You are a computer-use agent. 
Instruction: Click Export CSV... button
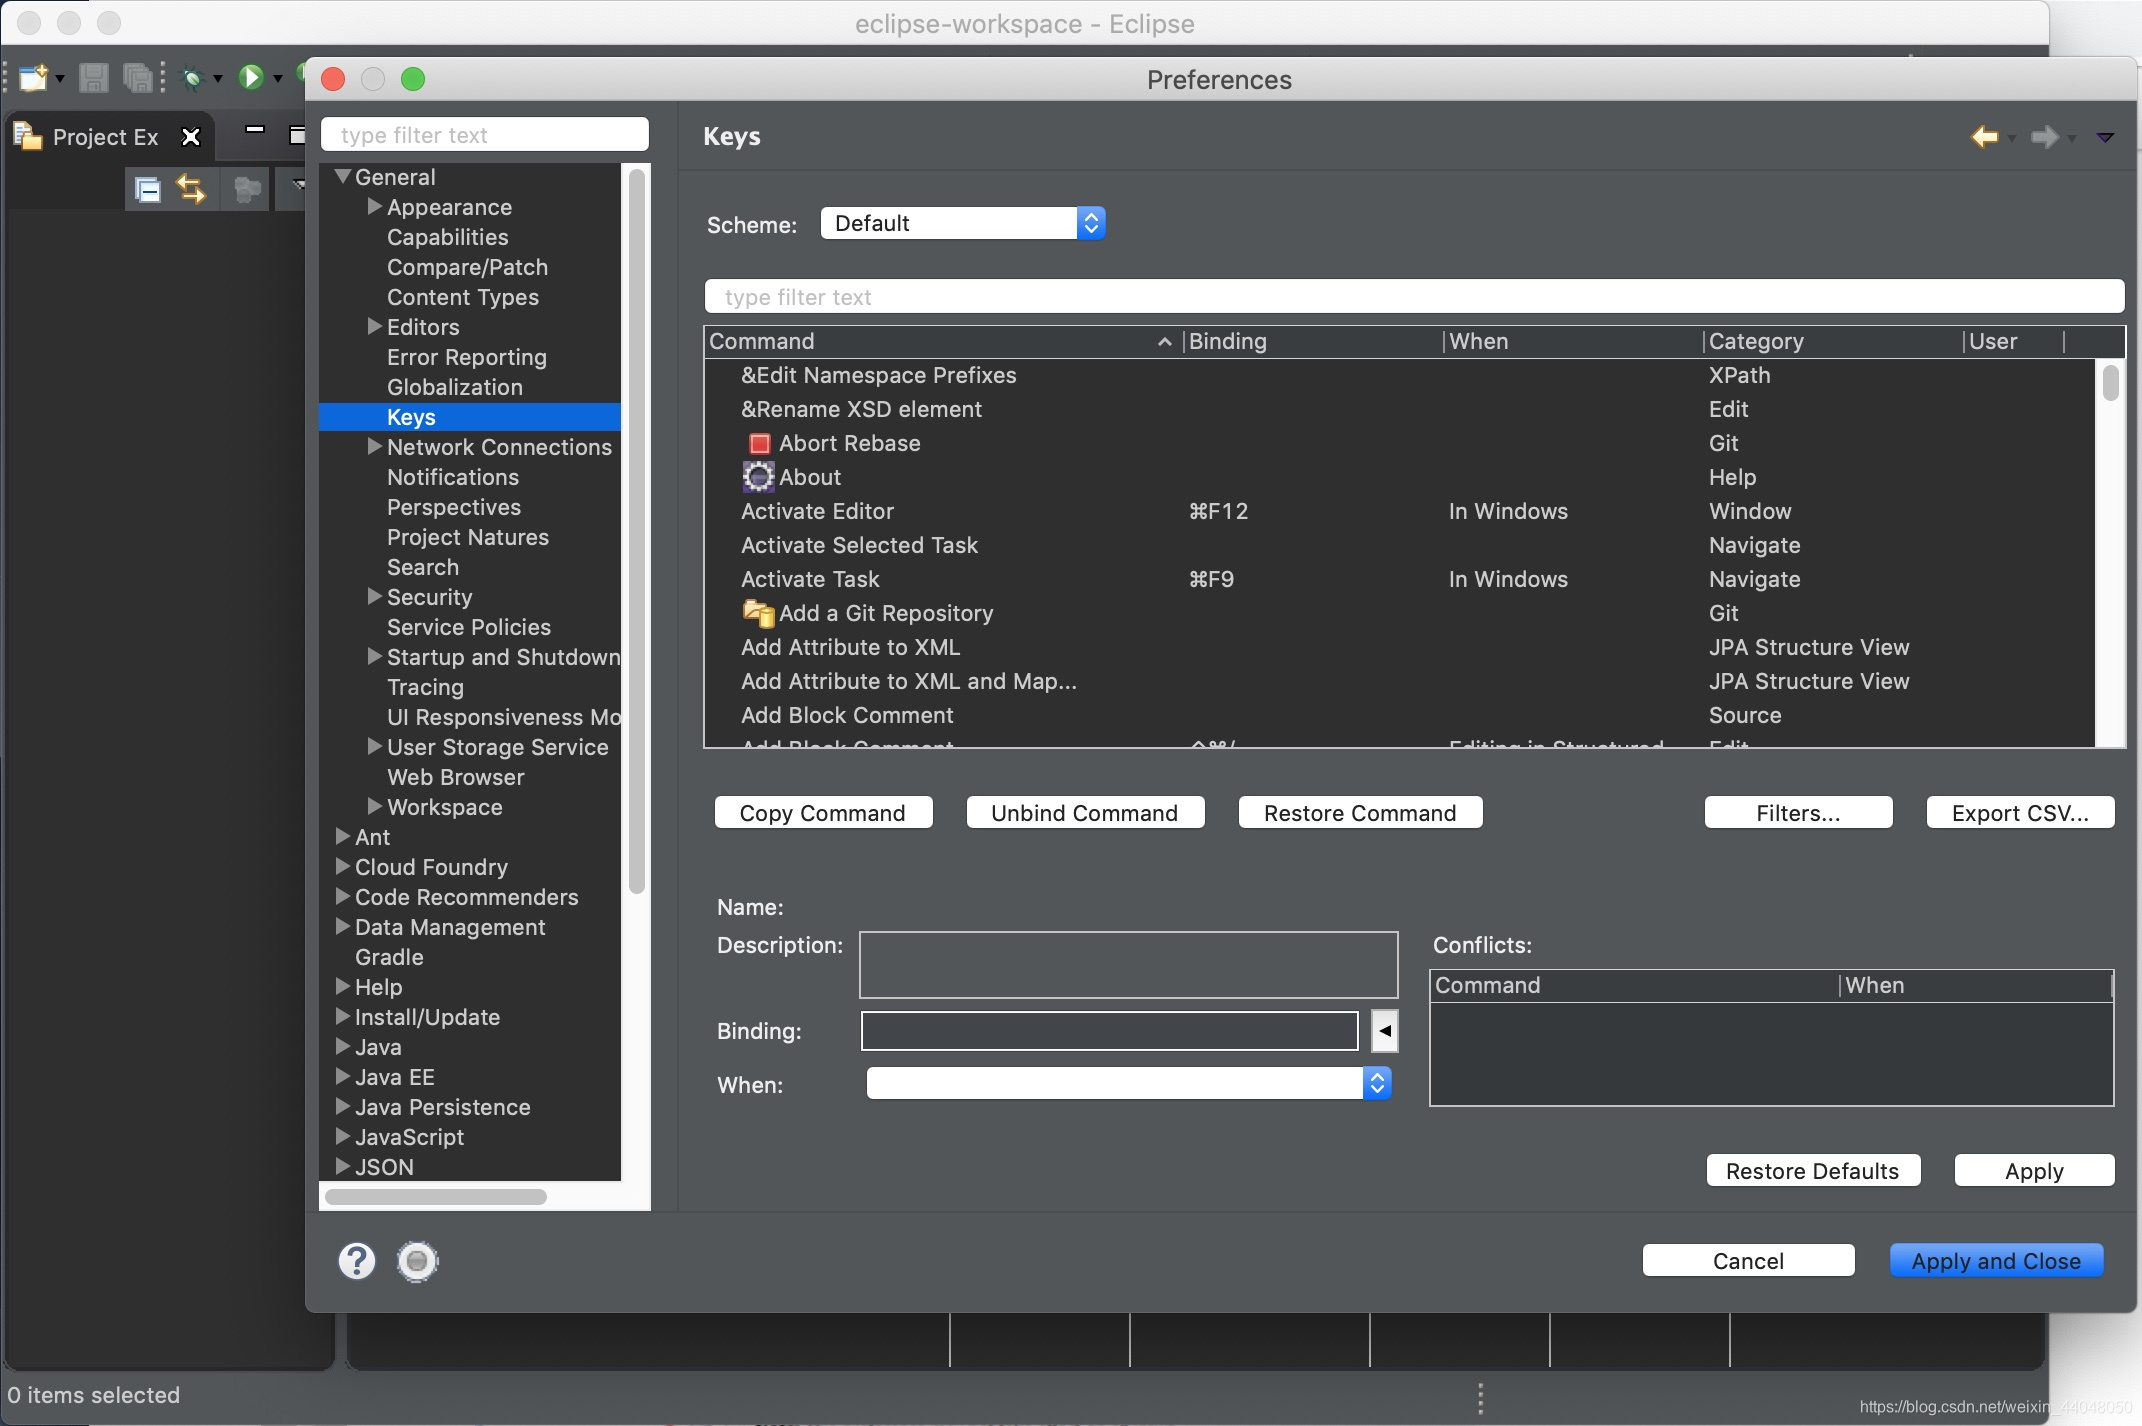(2020, 813)
